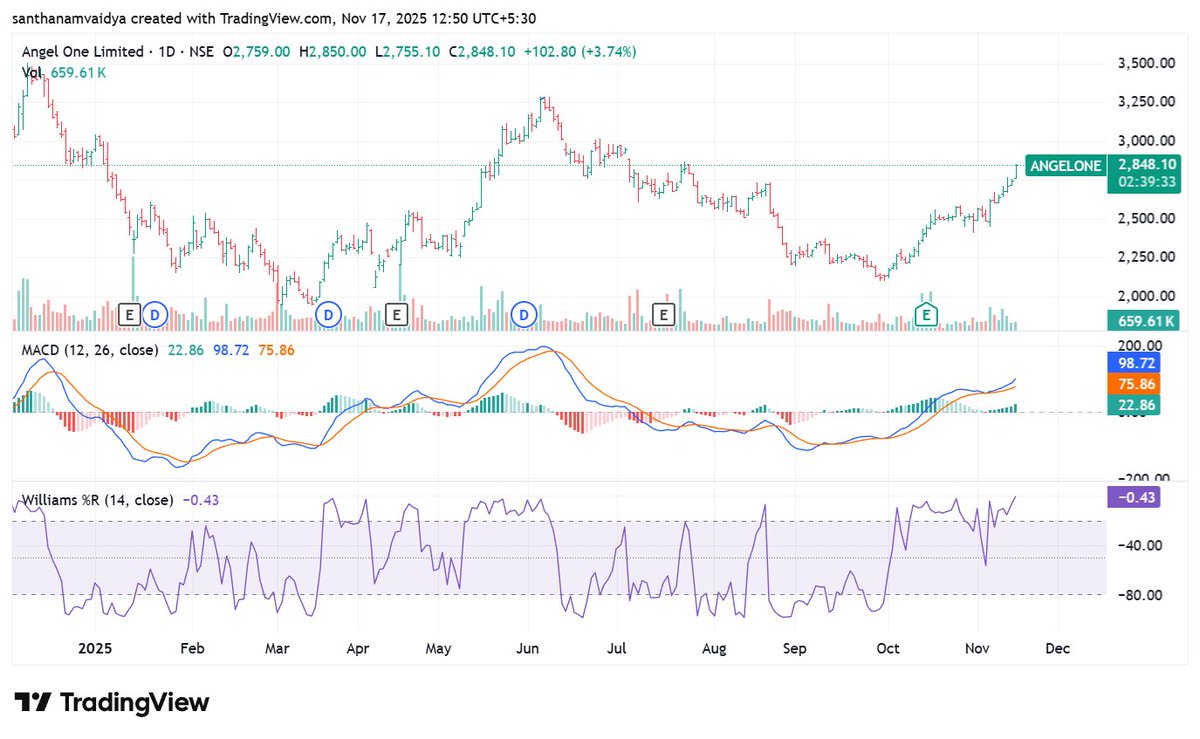
Task: Click the ANGELONE symbol badge on the price scale
Action: point(1064,166)
